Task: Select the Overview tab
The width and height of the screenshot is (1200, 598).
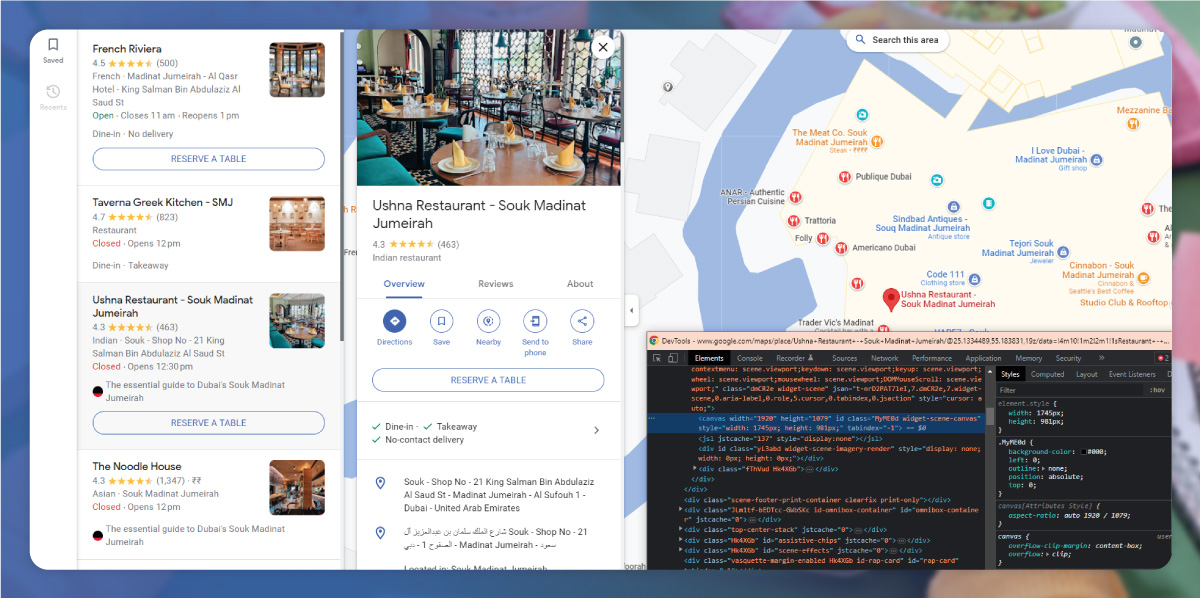Action: coord(404,284)
